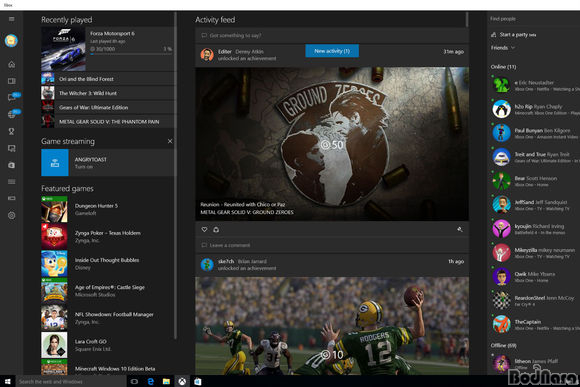Like the Ground Zeroes achievement post
This screenshot has height=387, width=580.
(x=204, y=230)
